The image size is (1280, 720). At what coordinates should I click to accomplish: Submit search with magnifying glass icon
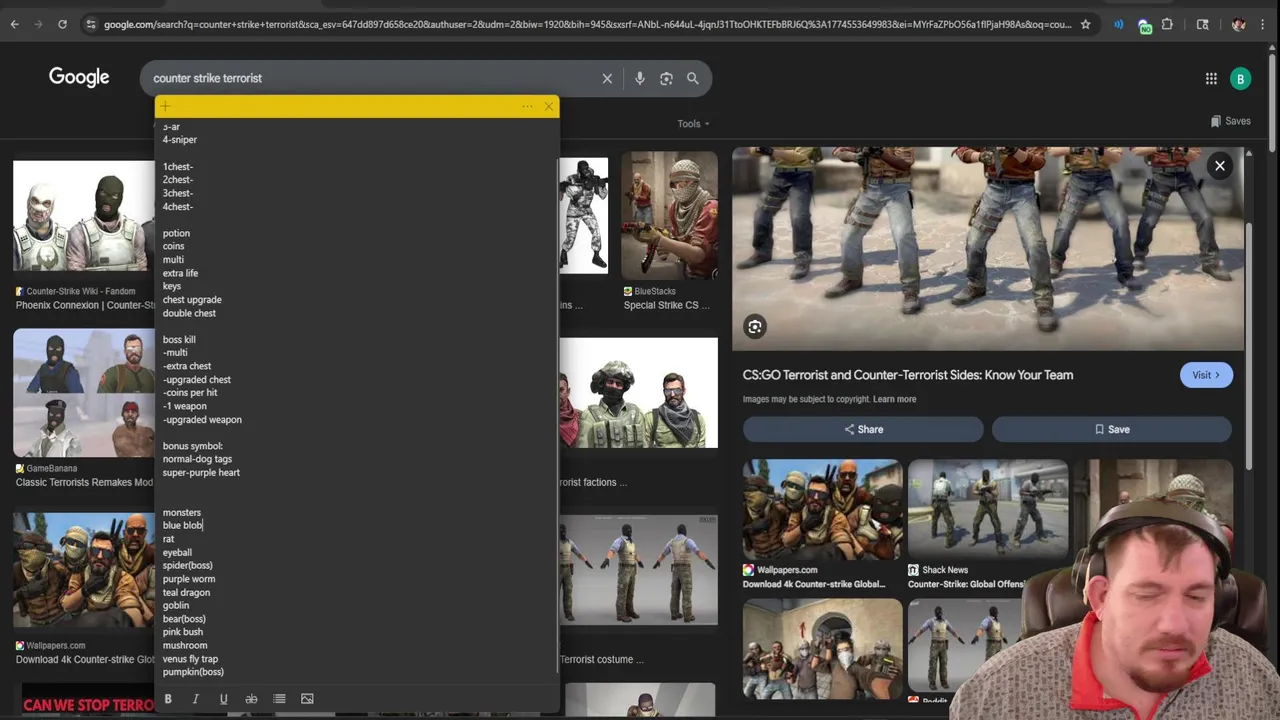[x=693, y=78]
